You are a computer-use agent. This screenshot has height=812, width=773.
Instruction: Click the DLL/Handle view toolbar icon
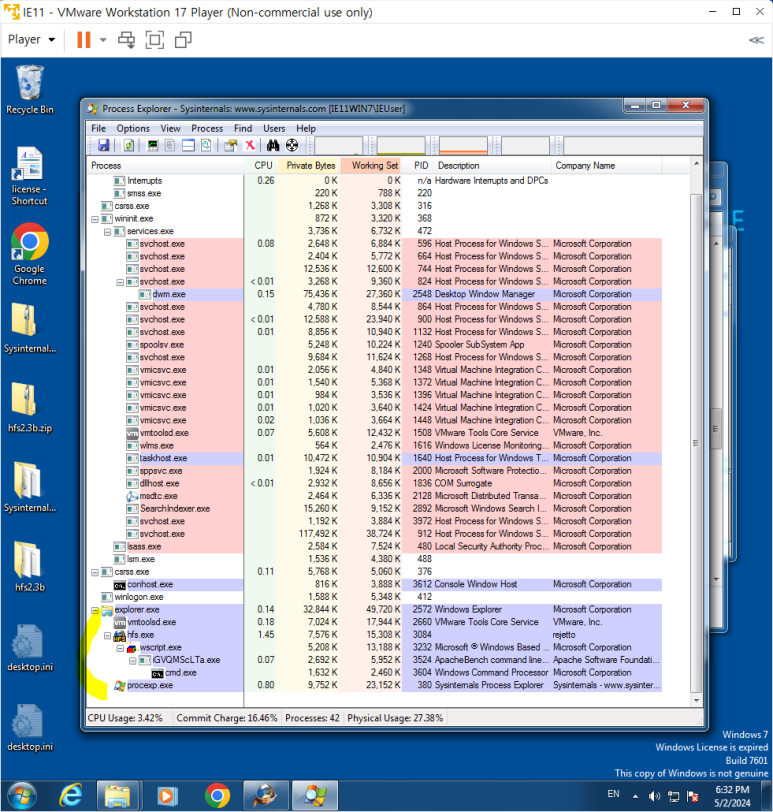(x=206, y=146)
